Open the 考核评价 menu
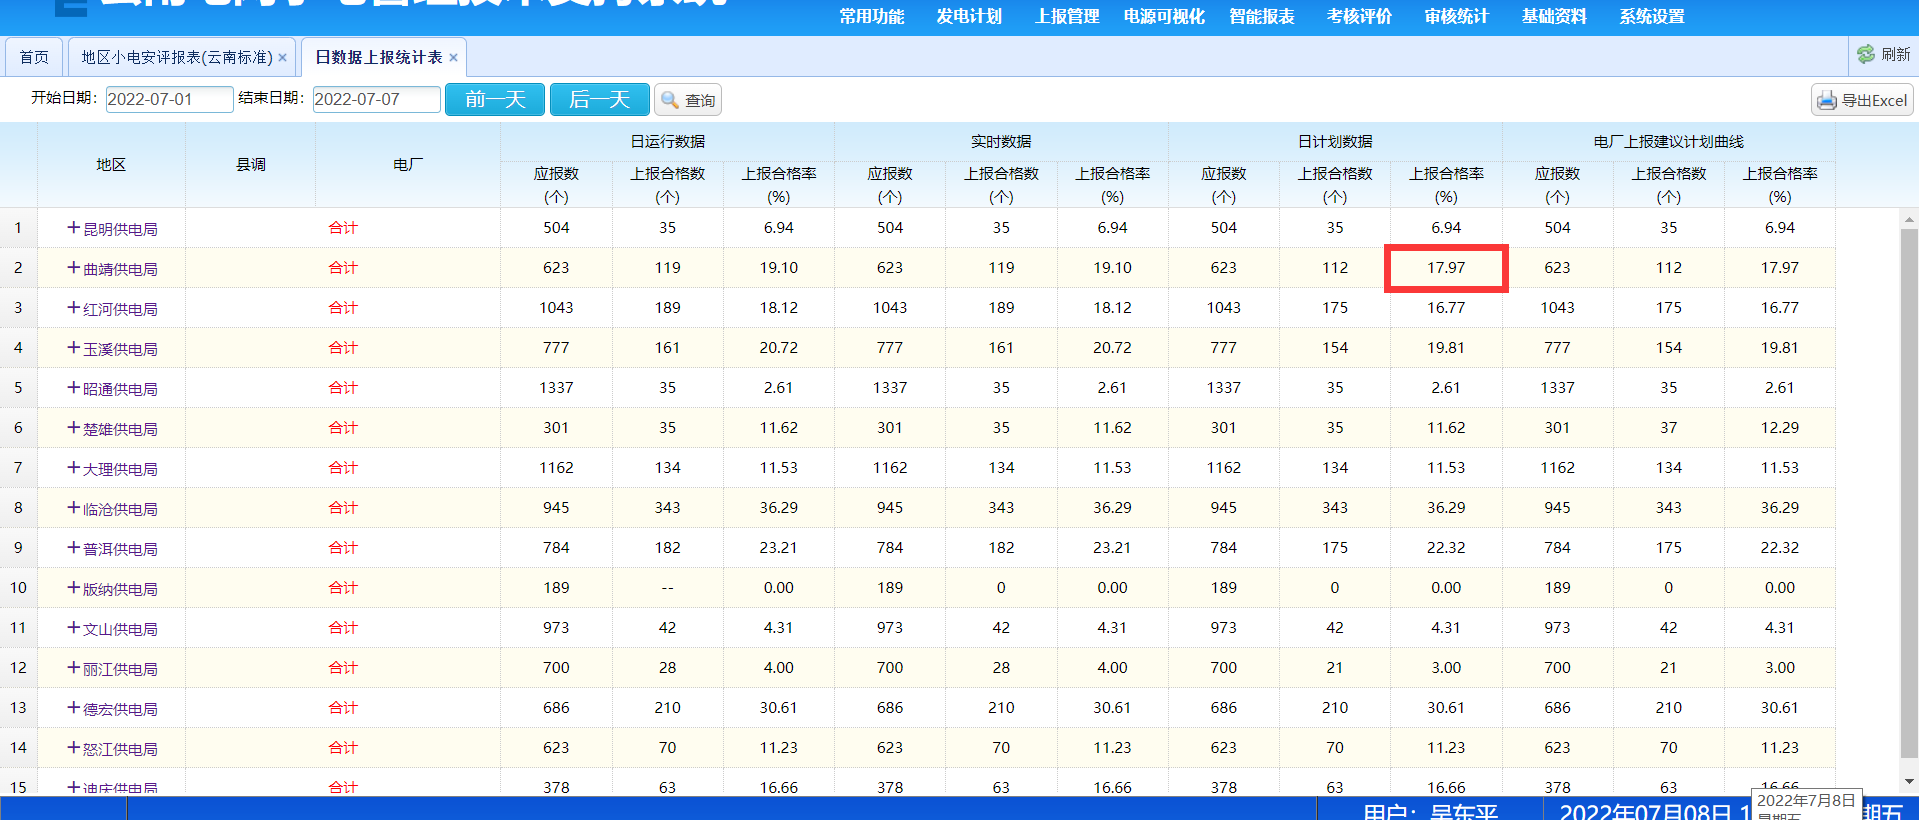 pyautogui.click(x=1359, y=16)
